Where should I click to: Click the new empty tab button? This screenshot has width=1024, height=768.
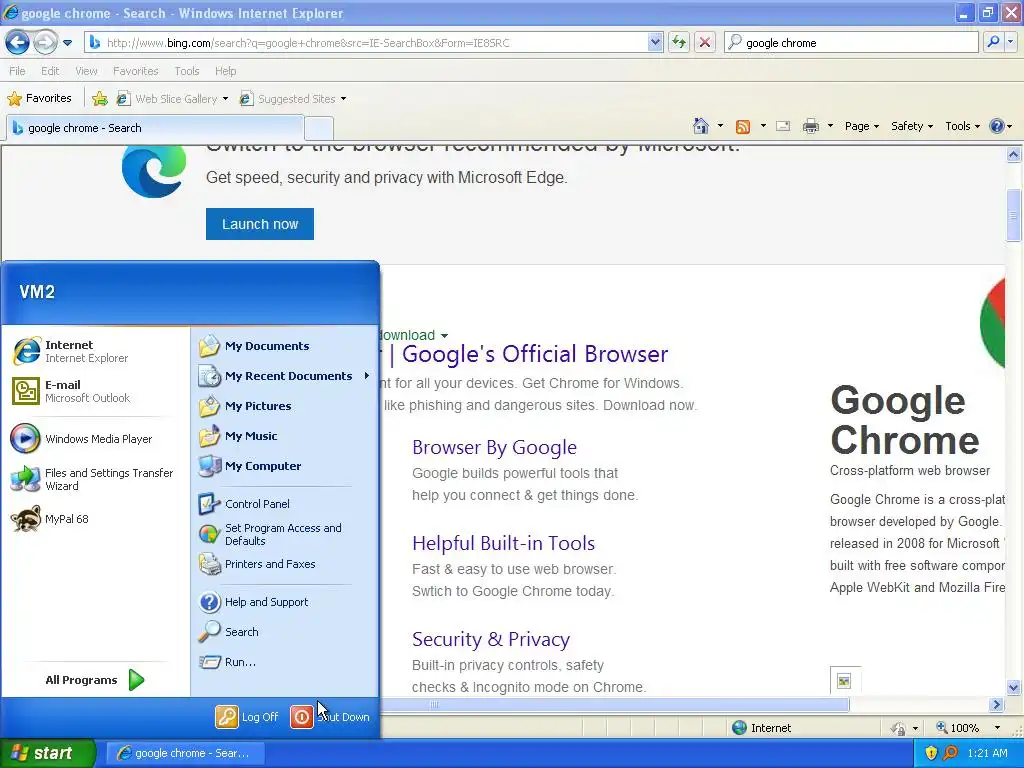pos(319,129)
